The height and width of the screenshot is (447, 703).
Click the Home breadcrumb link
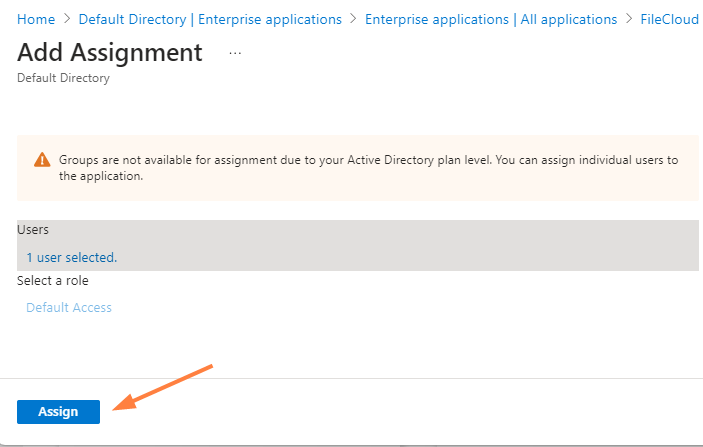point(36,19)
